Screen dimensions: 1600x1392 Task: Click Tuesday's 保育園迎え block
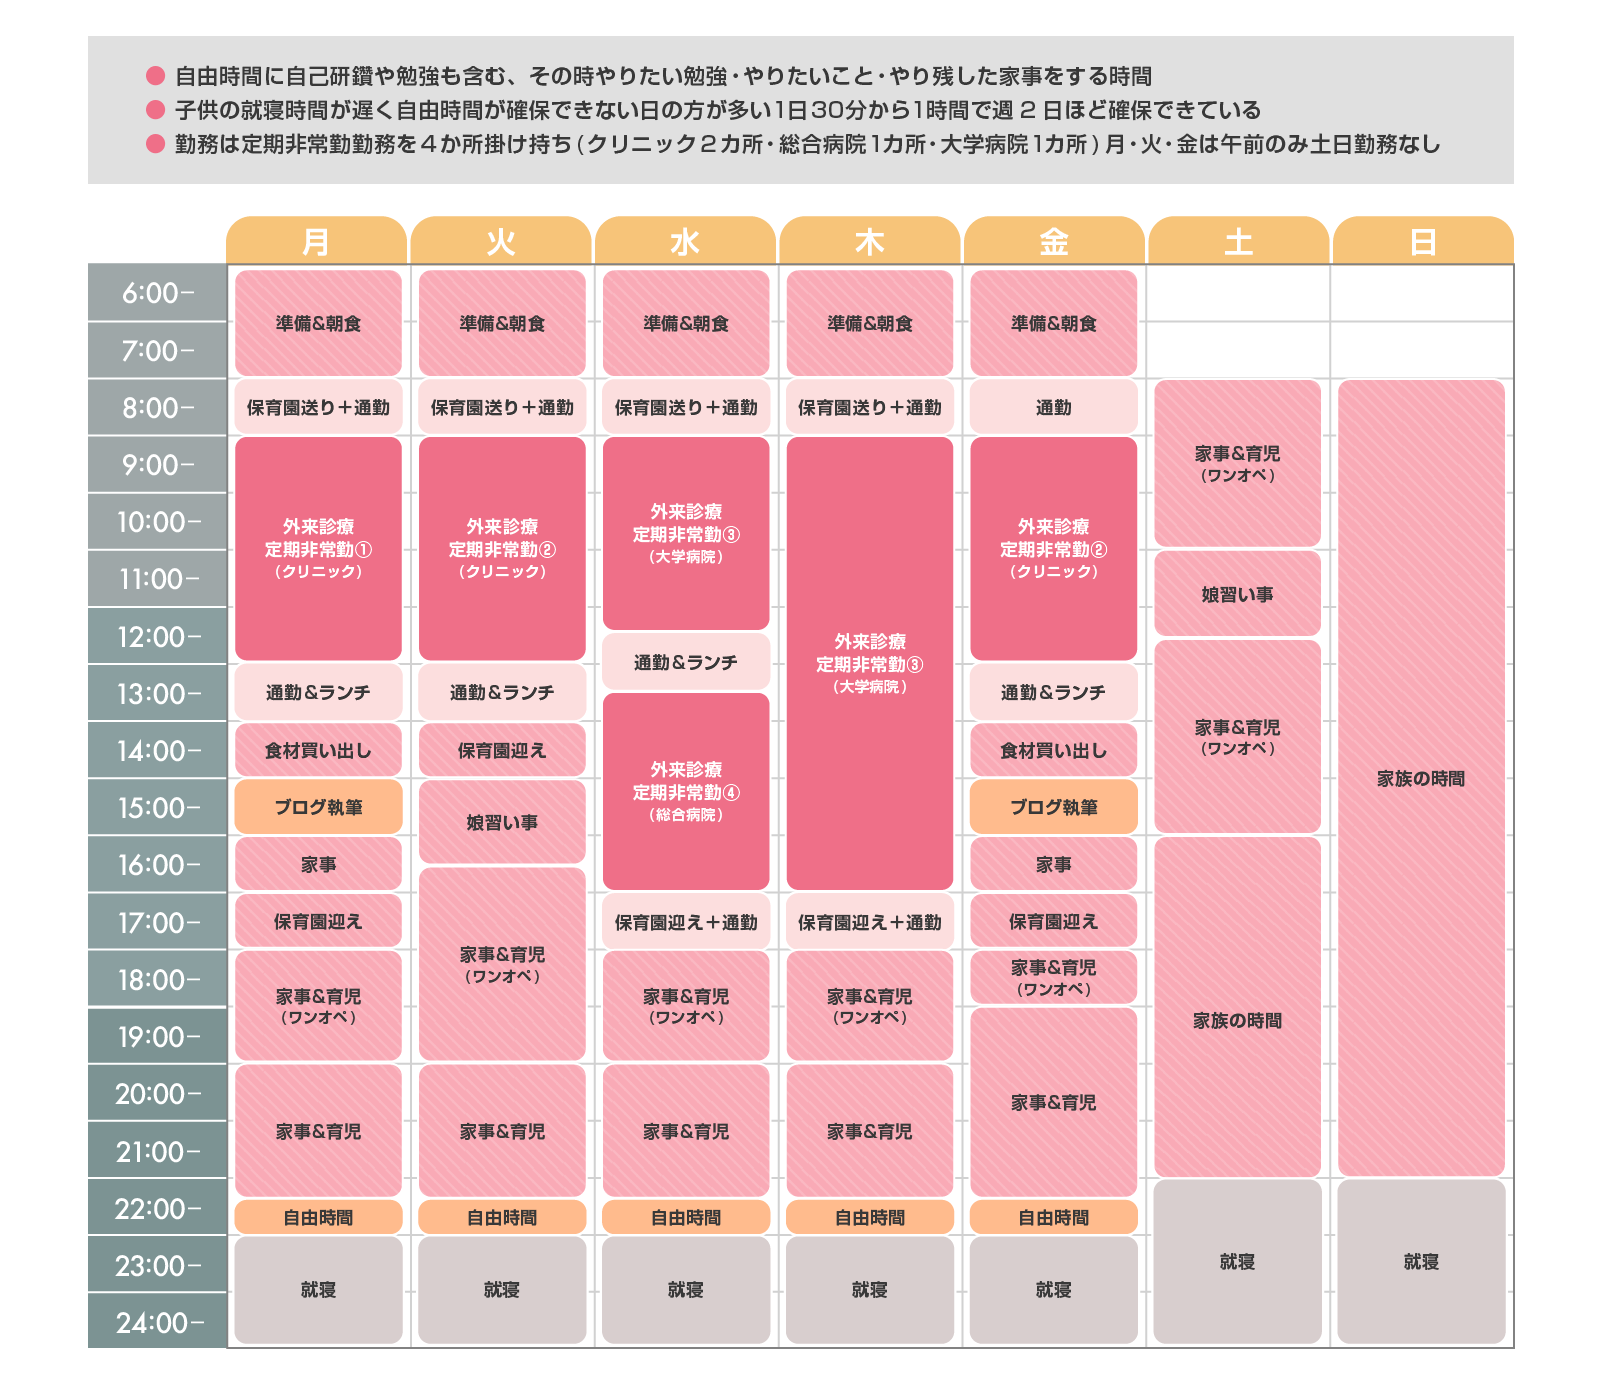[x=502, y=750]
